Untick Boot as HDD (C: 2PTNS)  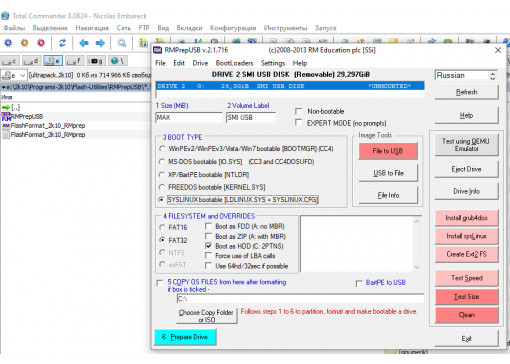tap(208, 246)
